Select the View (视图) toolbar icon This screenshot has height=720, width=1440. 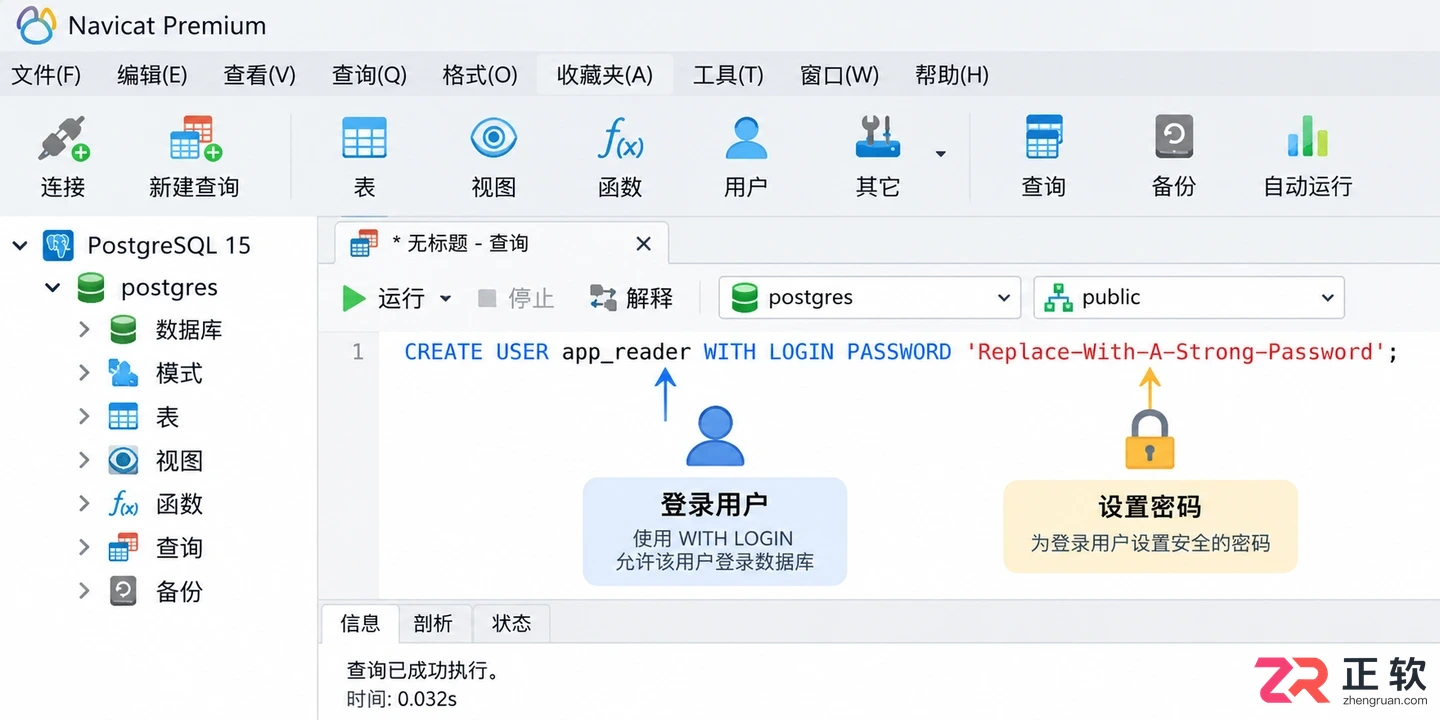pos(493,139)
